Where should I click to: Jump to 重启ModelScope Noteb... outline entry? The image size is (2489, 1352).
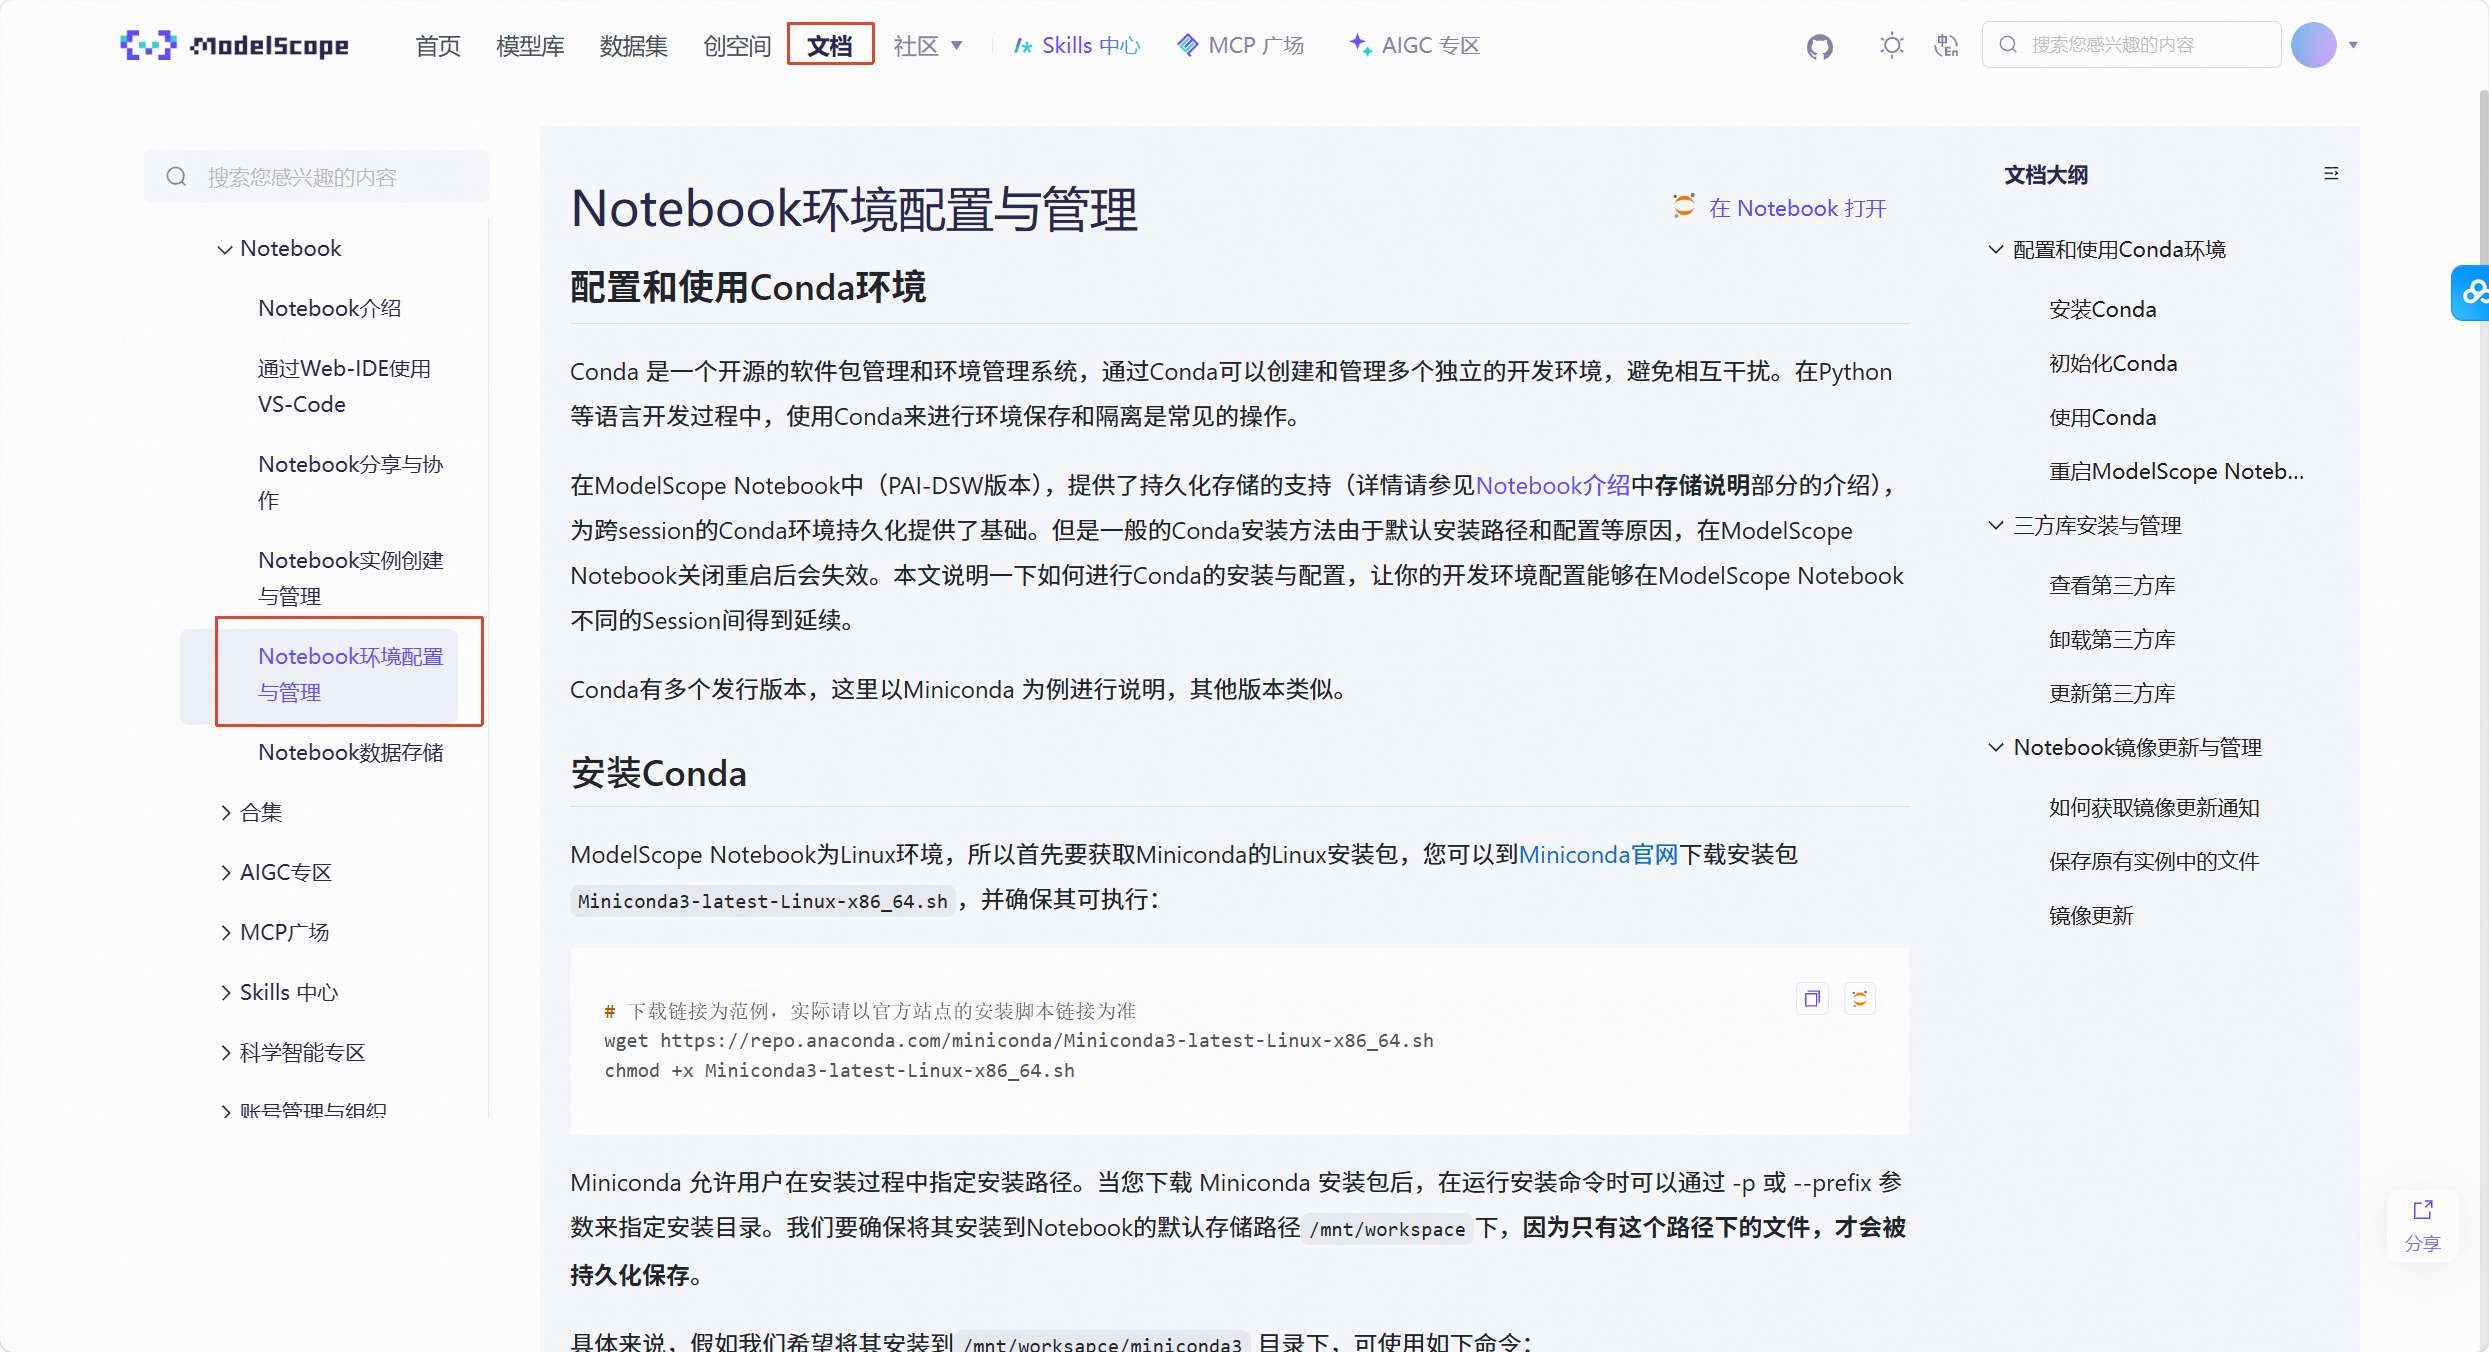pos(2176,471)
